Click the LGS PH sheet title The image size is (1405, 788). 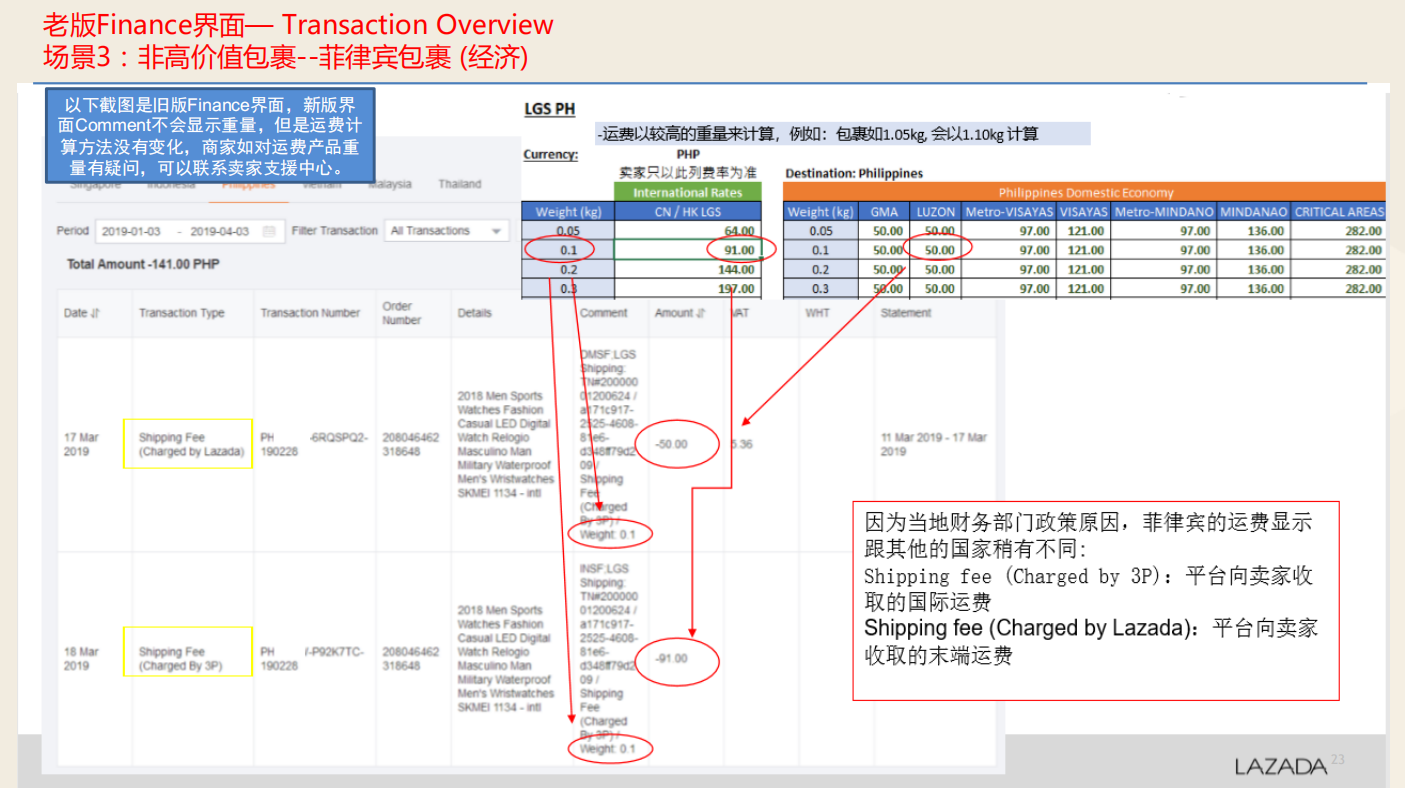click(x=549, y=110)
